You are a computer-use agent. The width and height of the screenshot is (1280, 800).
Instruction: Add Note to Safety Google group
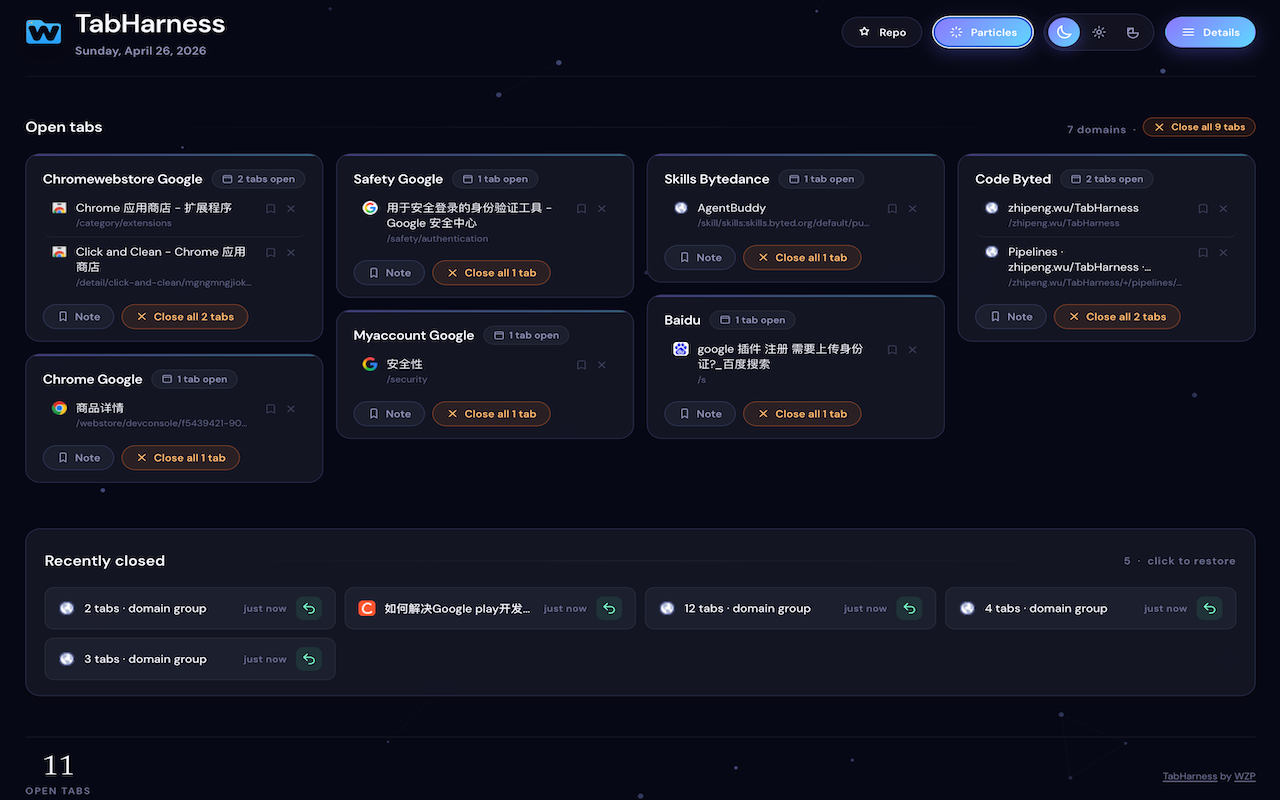[x=389, y=273]
